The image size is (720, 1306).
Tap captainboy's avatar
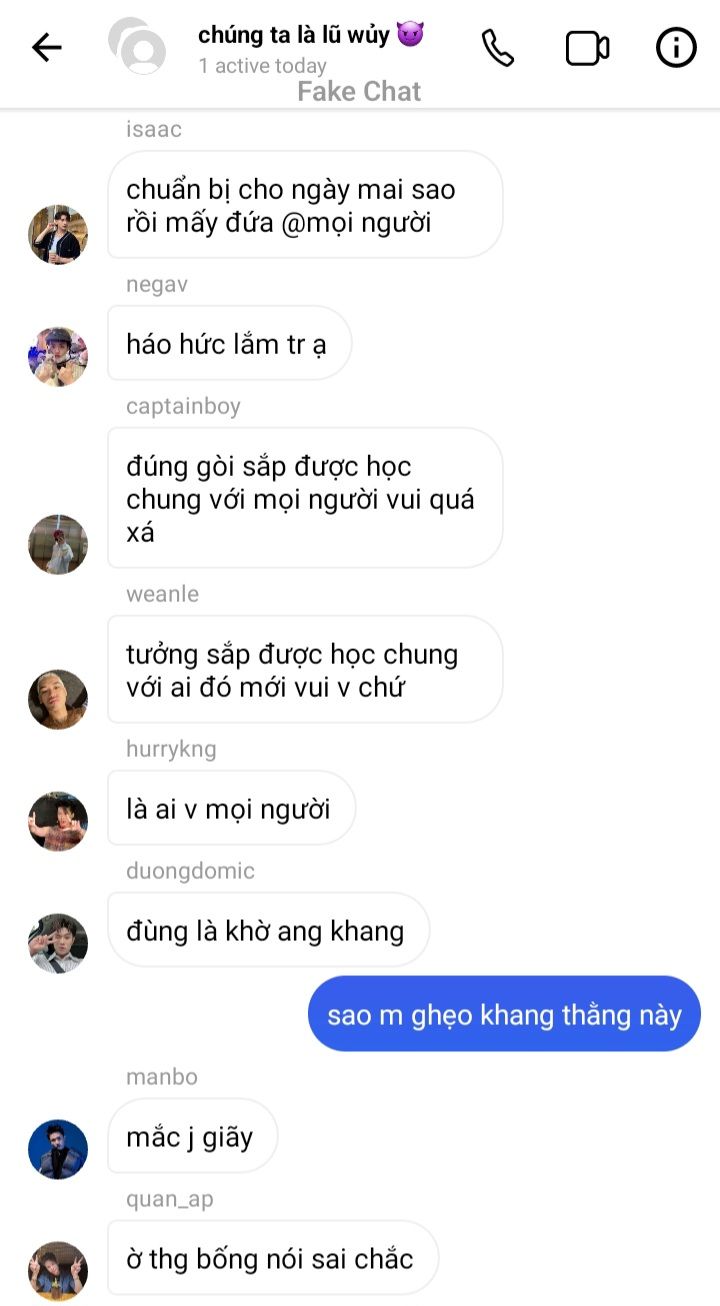pos(58,545)
